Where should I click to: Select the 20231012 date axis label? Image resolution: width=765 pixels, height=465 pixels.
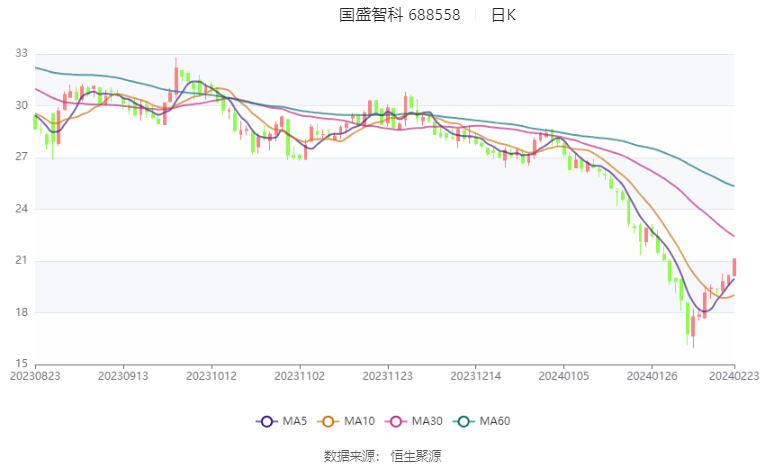pyautogui.click(x=211, y=376)
